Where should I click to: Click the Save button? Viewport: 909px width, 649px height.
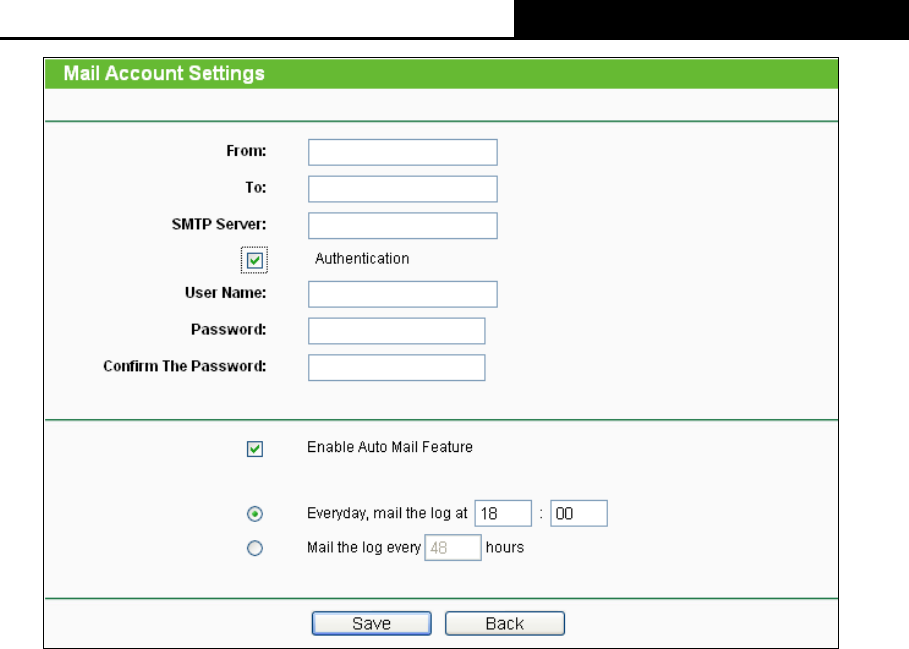pyautogui.click(x=372, y=624)
